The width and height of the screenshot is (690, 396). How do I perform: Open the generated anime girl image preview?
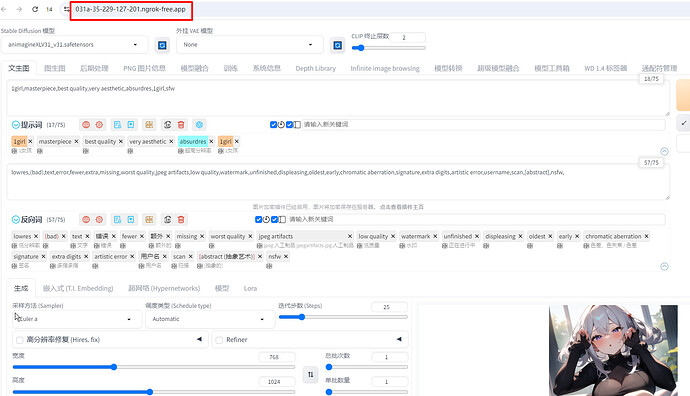613,351
